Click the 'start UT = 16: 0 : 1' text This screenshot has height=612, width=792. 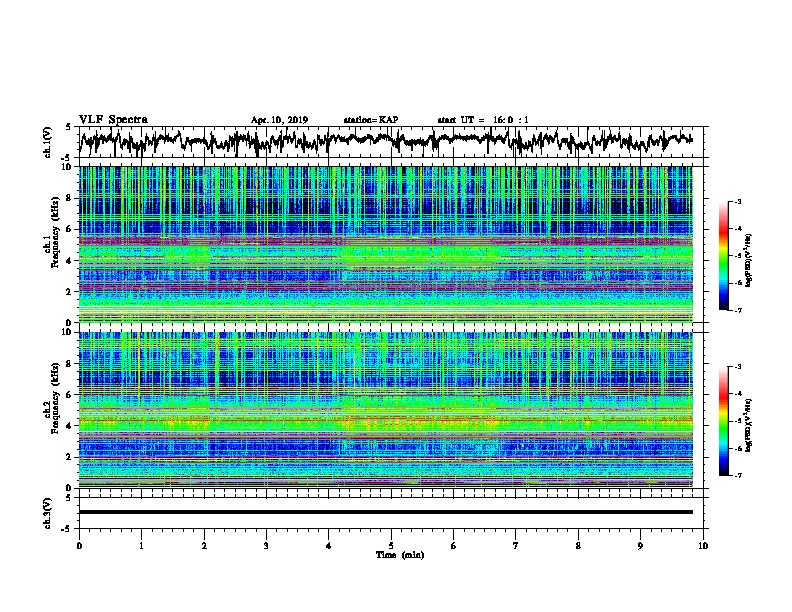tap(483, 120)
